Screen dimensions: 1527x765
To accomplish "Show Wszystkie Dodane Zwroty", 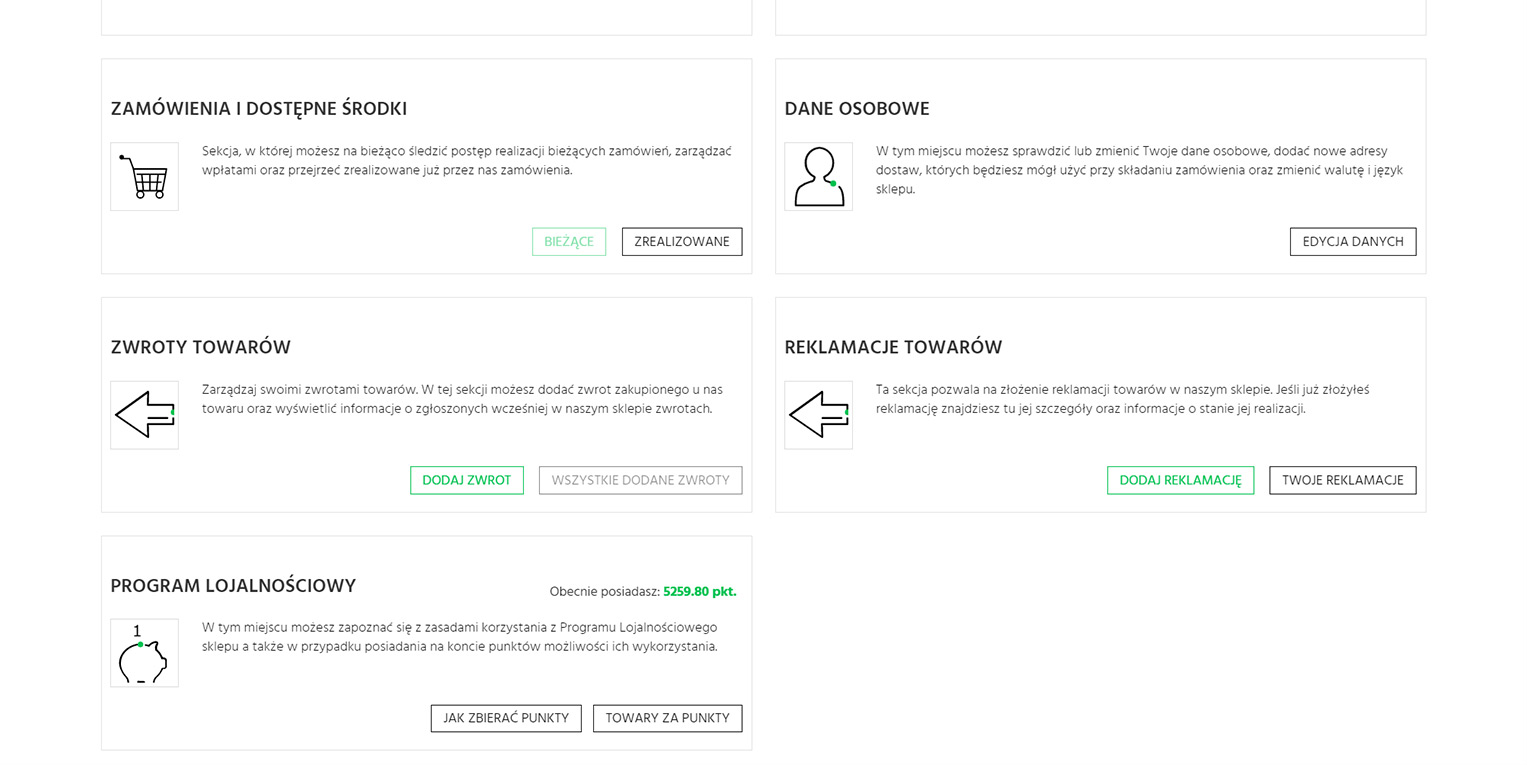I will pos(640,480).
